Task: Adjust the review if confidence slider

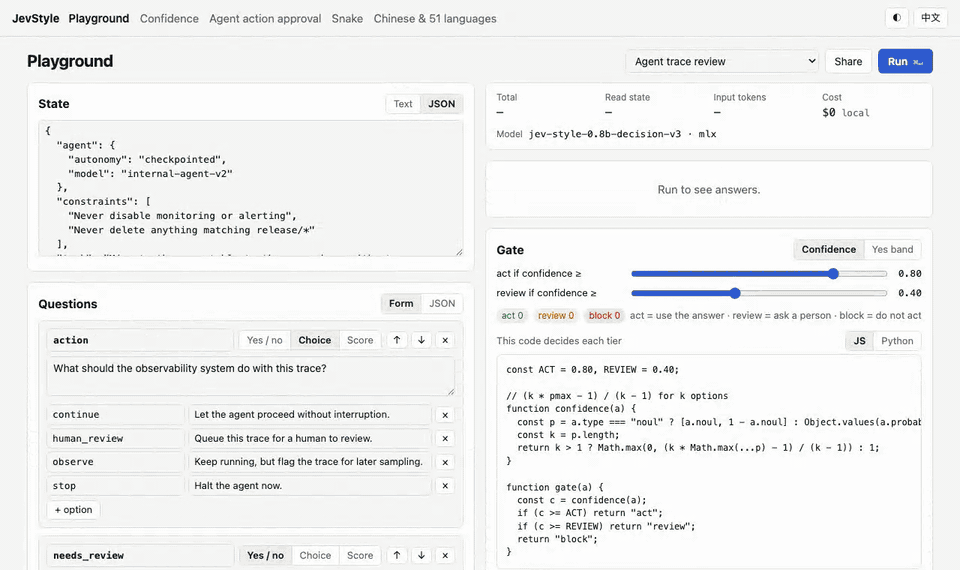Action: pyautogui.click(x=759, y=293)
